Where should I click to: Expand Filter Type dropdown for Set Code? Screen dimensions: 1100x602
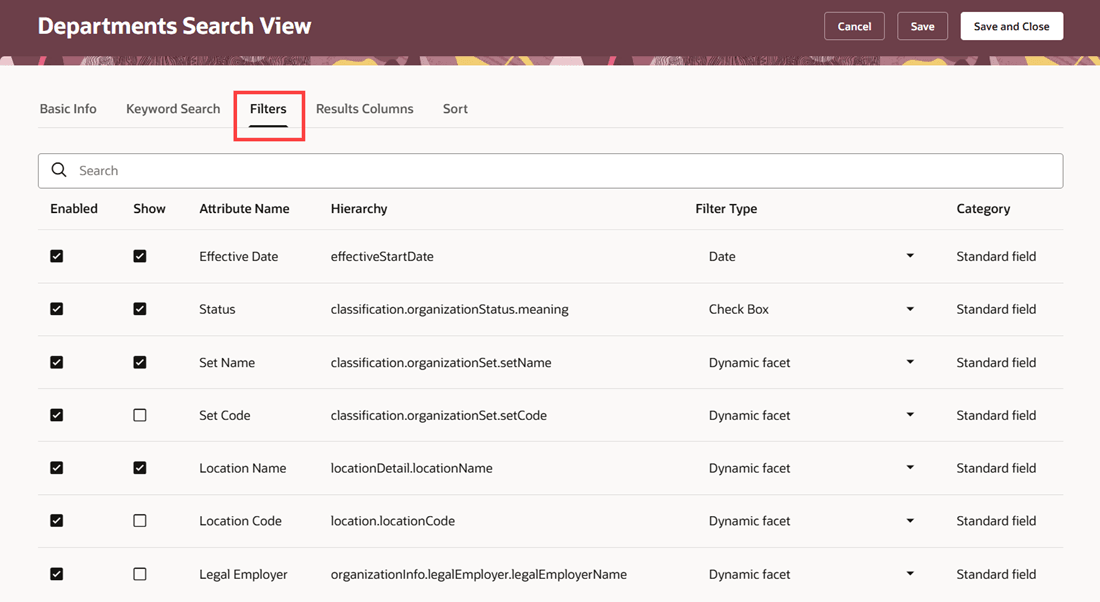910,415
